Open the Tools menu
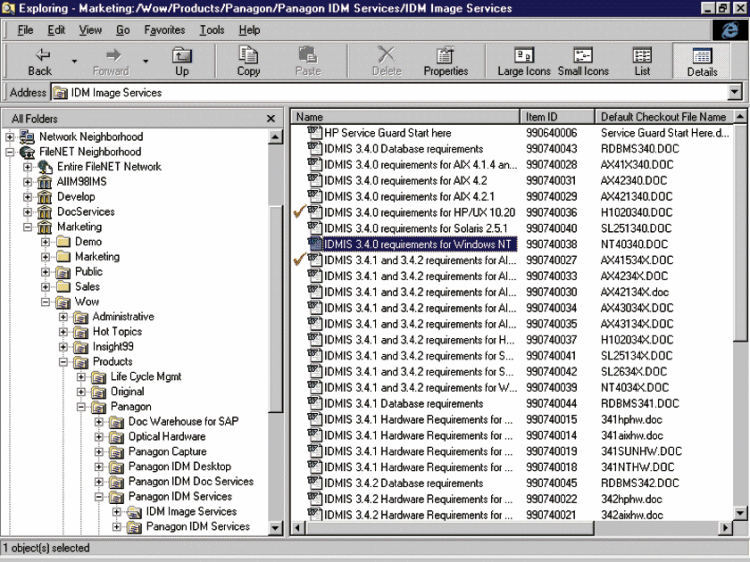The height and width of the screenshot is (562, 750). 211,30
